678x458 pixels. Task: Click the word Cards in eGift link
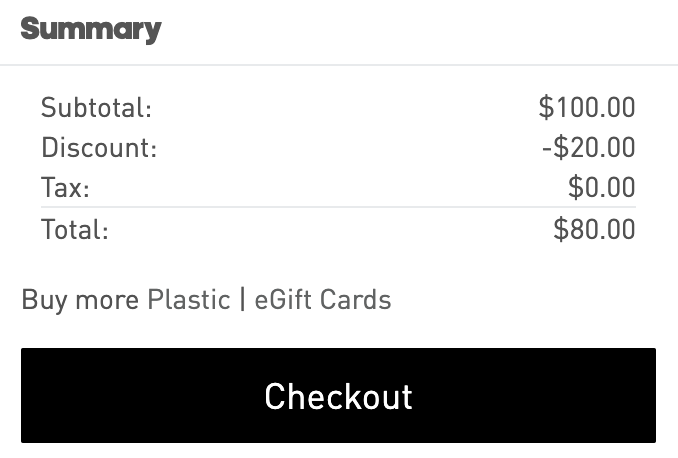tap(357, 299)
